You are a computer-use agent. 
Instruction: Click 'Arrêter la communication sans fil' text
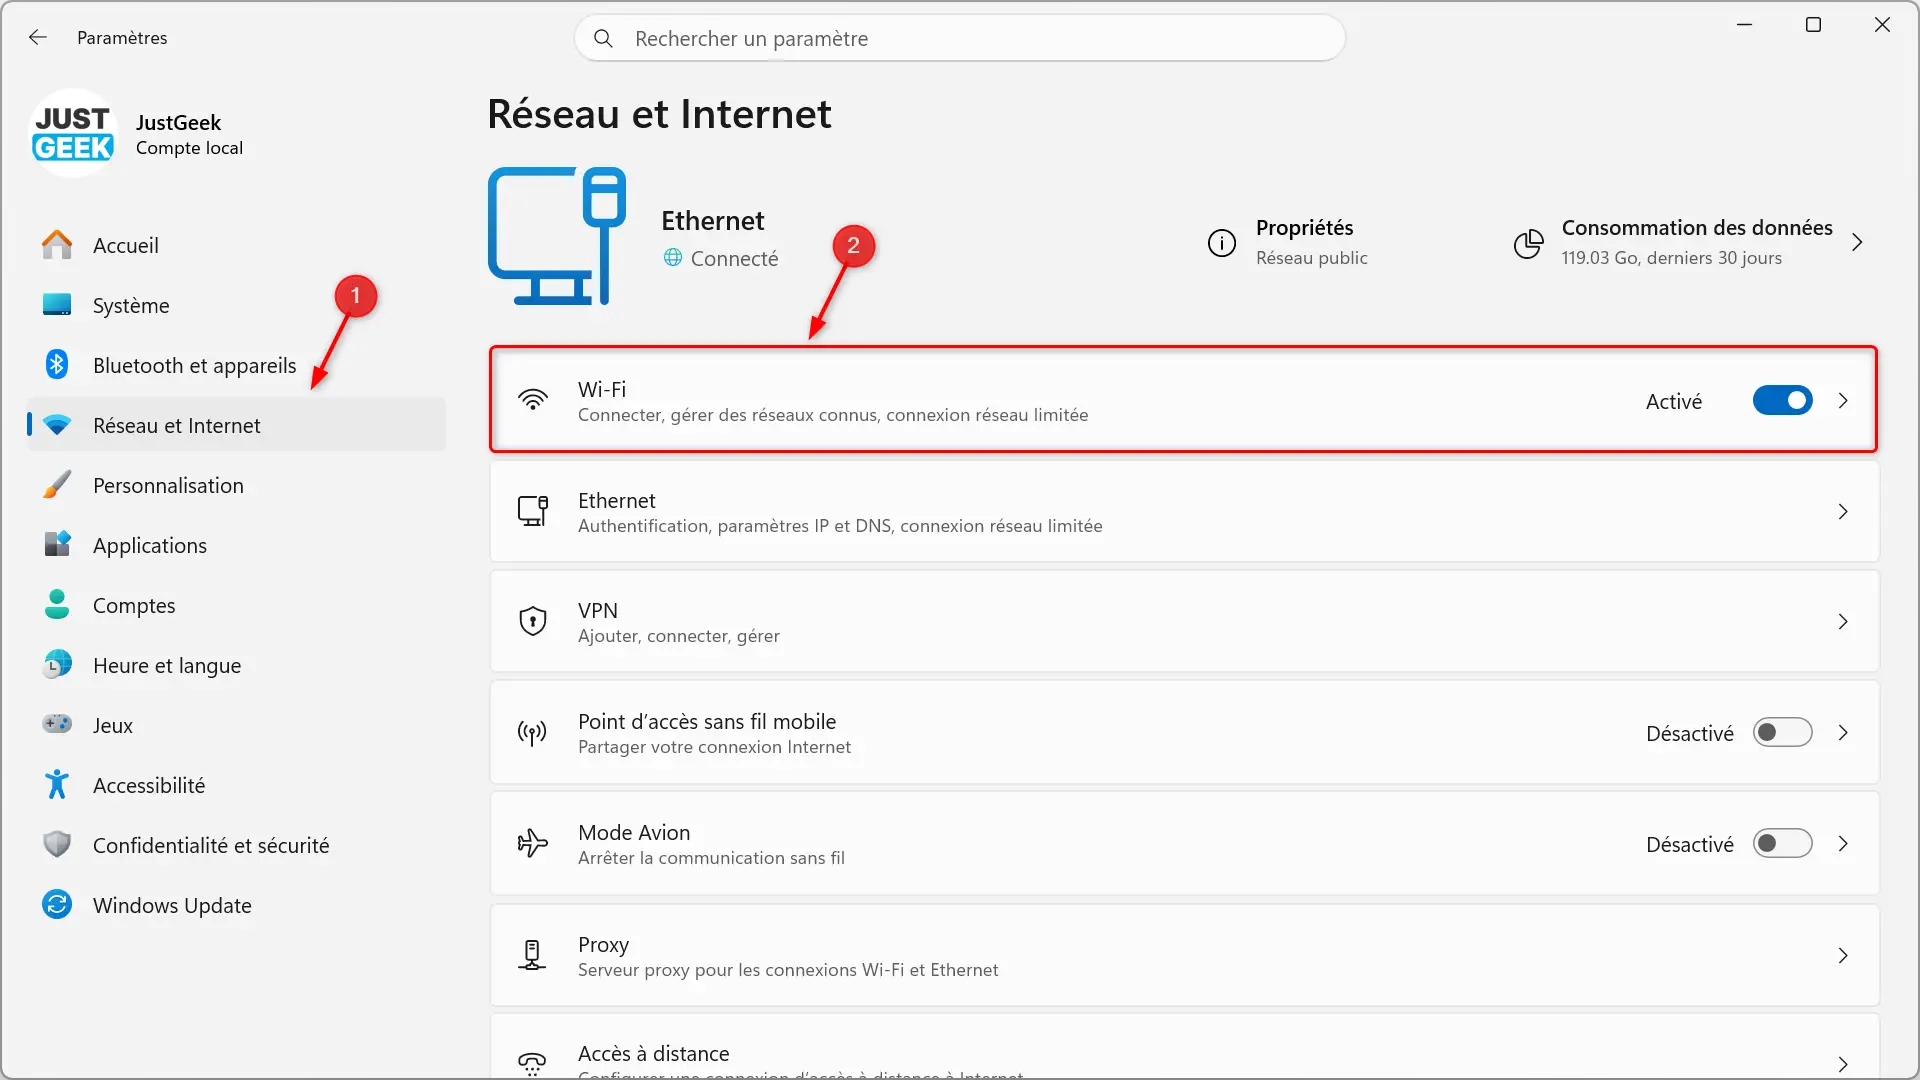click(x=711, y=858)
